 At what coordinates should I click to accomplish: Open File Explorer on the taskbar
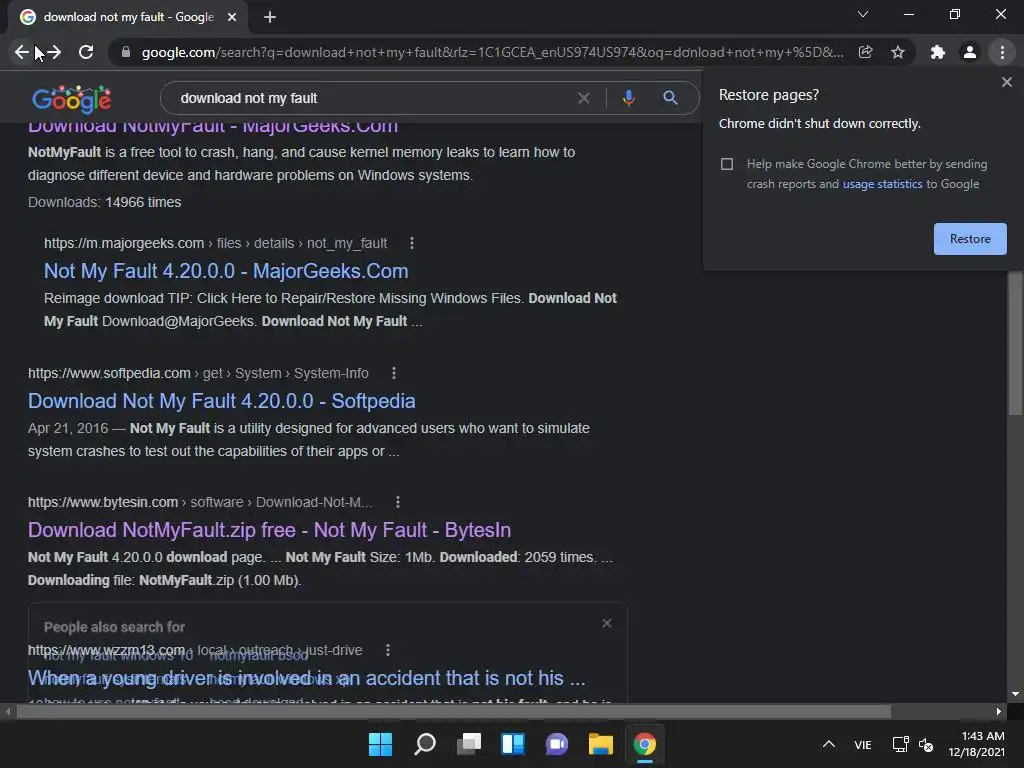[x=601, y=744]
